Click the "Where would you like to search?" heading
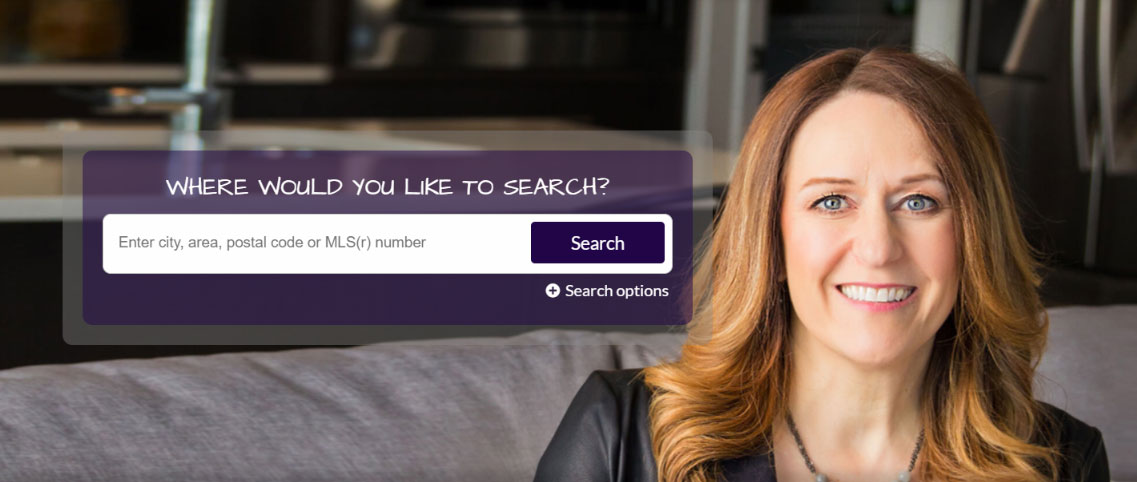The width and height of the screenshot is (1137, 482). tap(388, 187)
